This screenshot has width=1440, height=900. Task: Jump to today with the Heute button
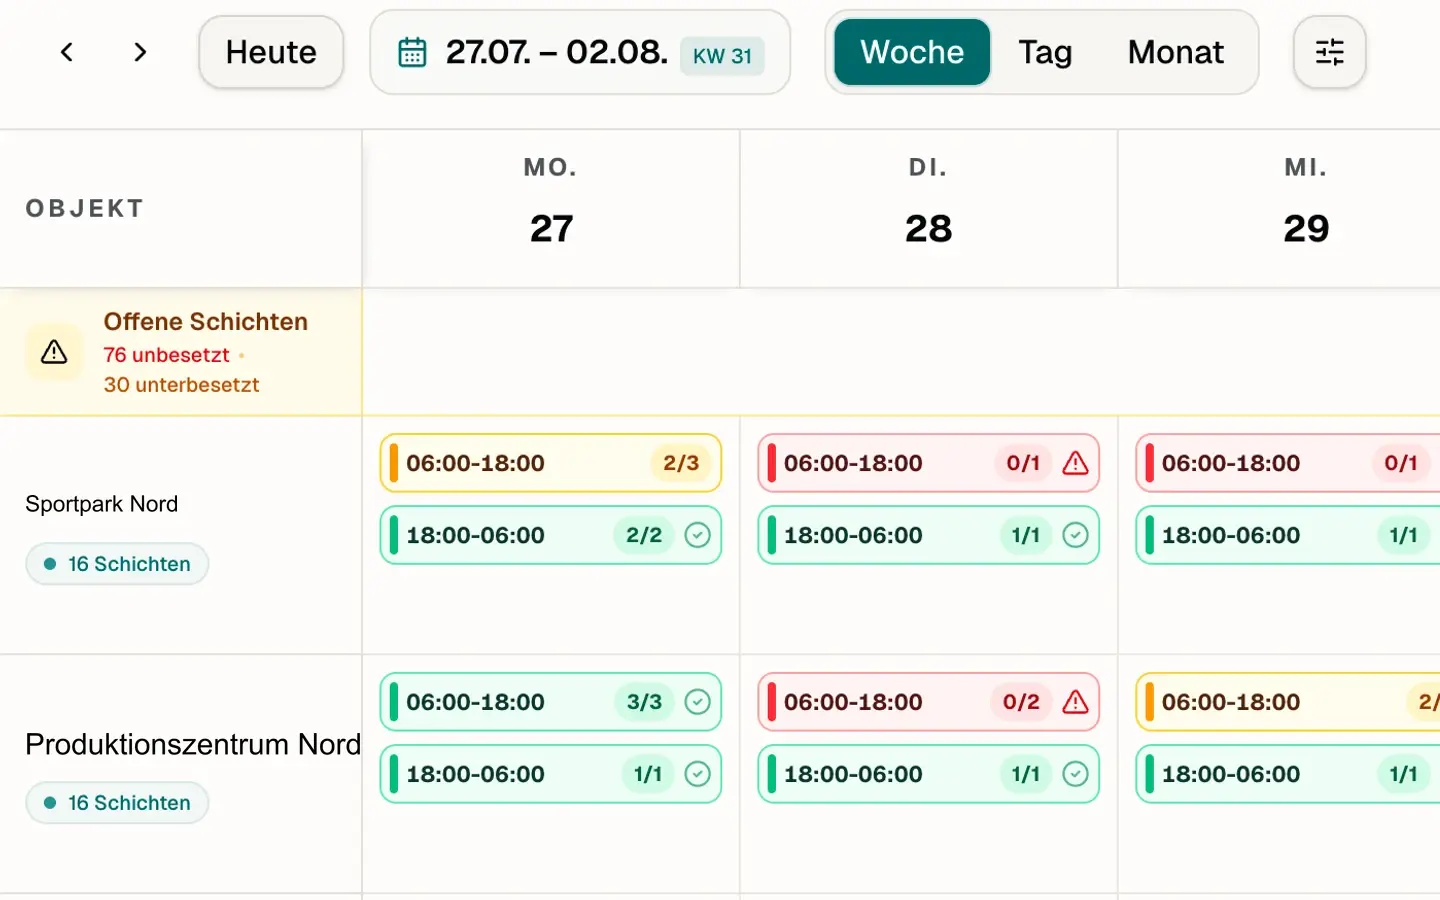tap(271, 52)
